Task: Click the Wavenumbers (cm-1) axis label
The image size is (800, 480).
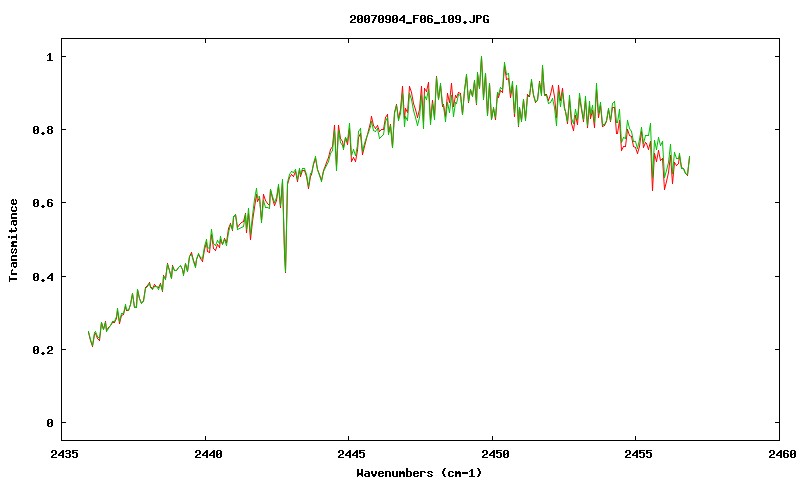Action: 419,473
